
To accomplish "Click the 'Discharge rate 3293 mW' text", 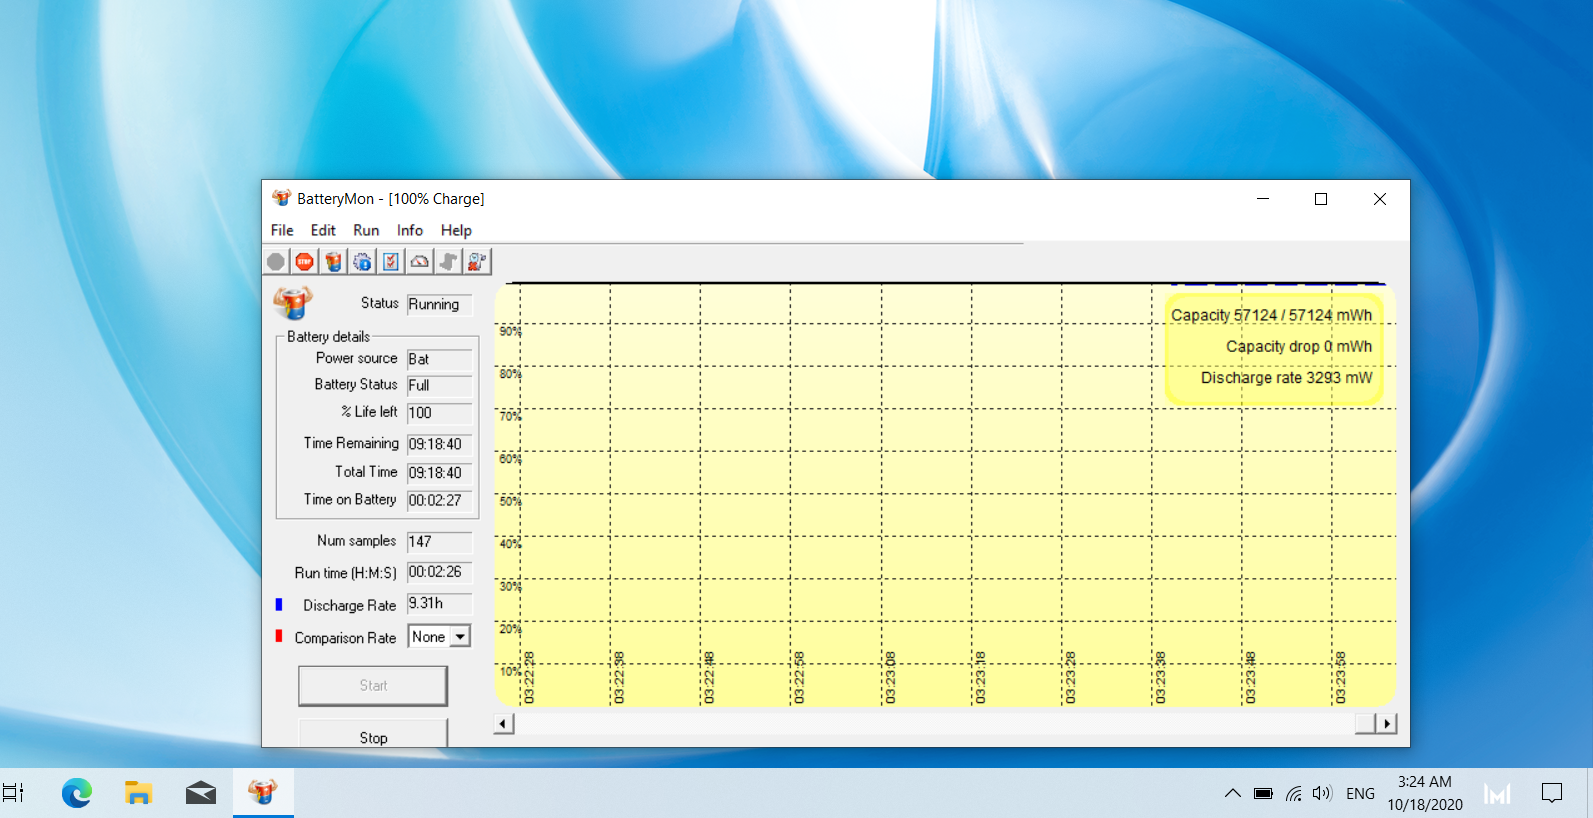I will [x=1287, y=378].
